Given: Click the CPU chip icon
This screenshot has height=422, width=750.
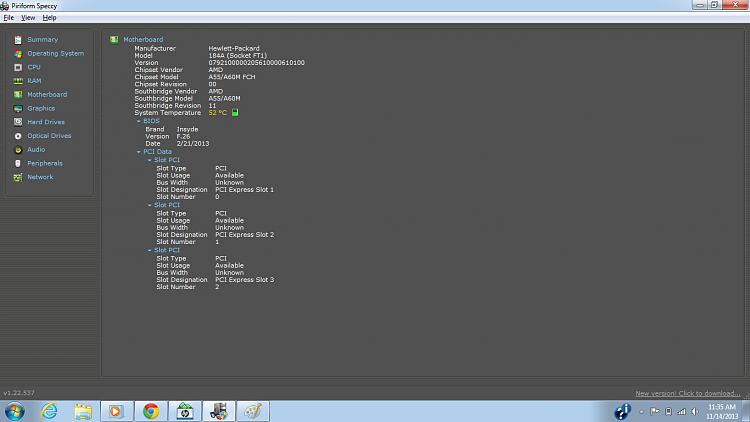Looking at the screenshot, I should pos(18,67).
